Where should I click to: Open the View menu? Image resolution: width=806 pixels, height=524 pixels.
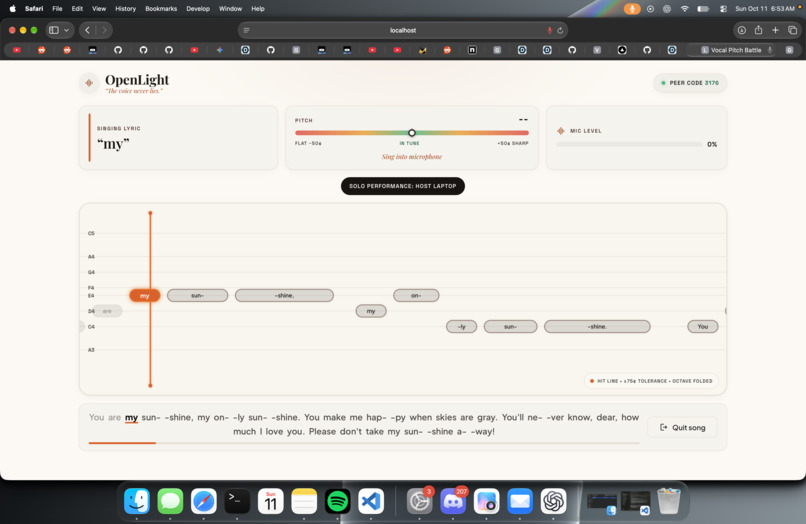click(99, 9)
